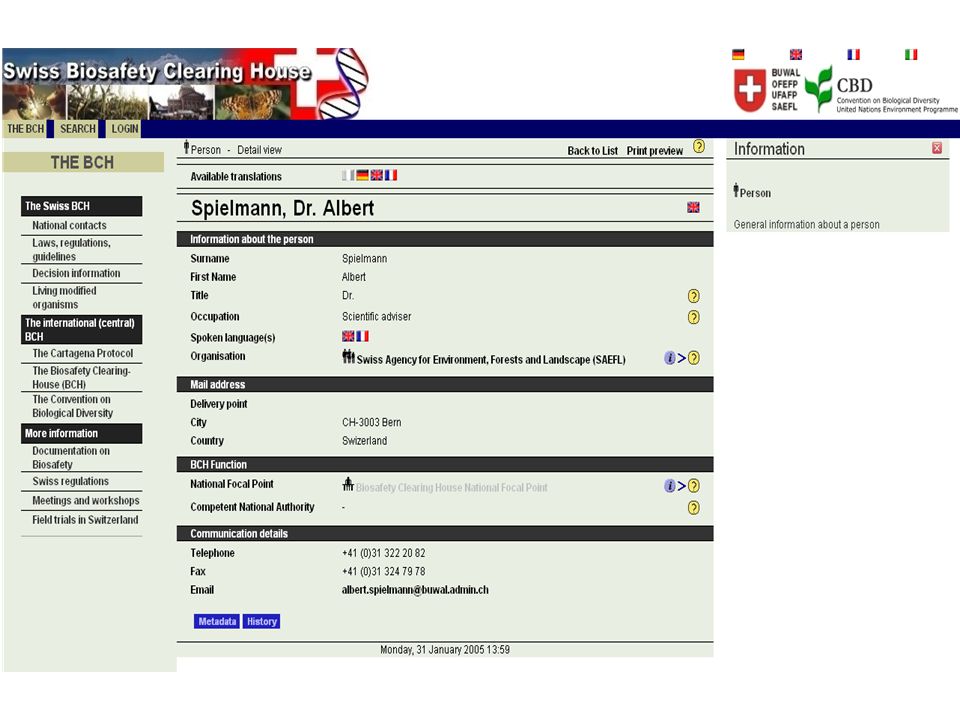Open Field trials in Switzerland
Screen dimensions: 960x720
point(85,520)
